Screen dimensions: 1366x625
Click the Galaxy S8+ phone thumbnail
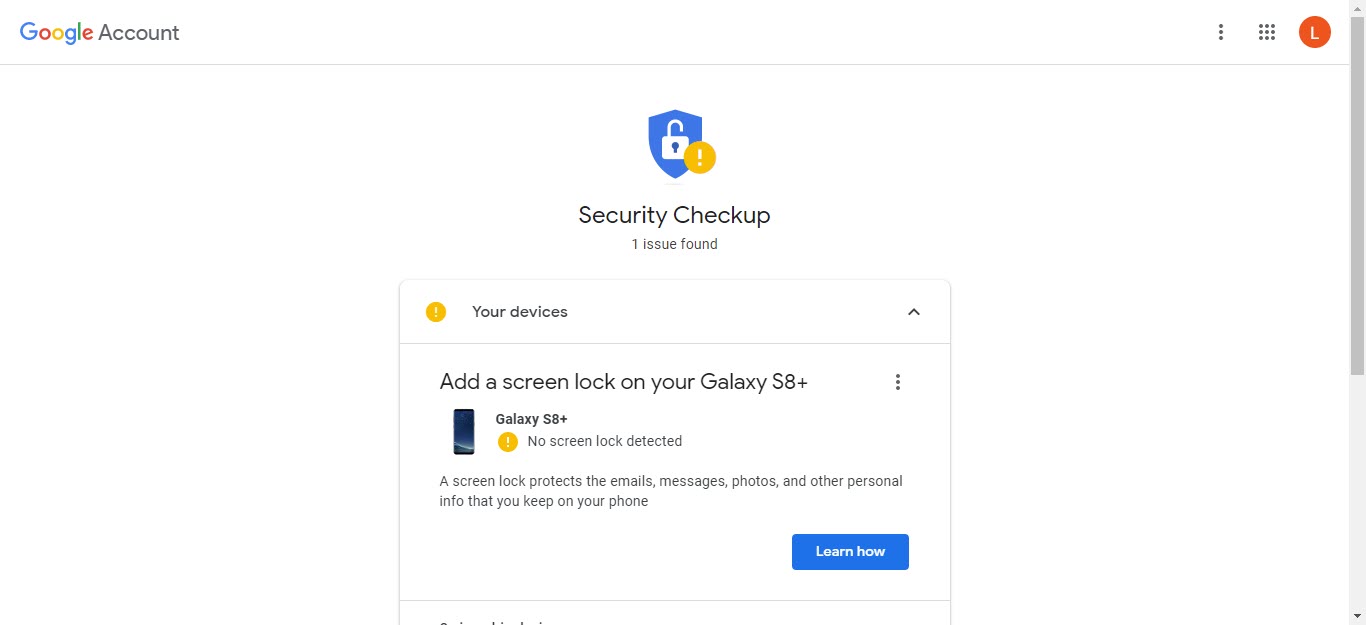pos(464,431)
